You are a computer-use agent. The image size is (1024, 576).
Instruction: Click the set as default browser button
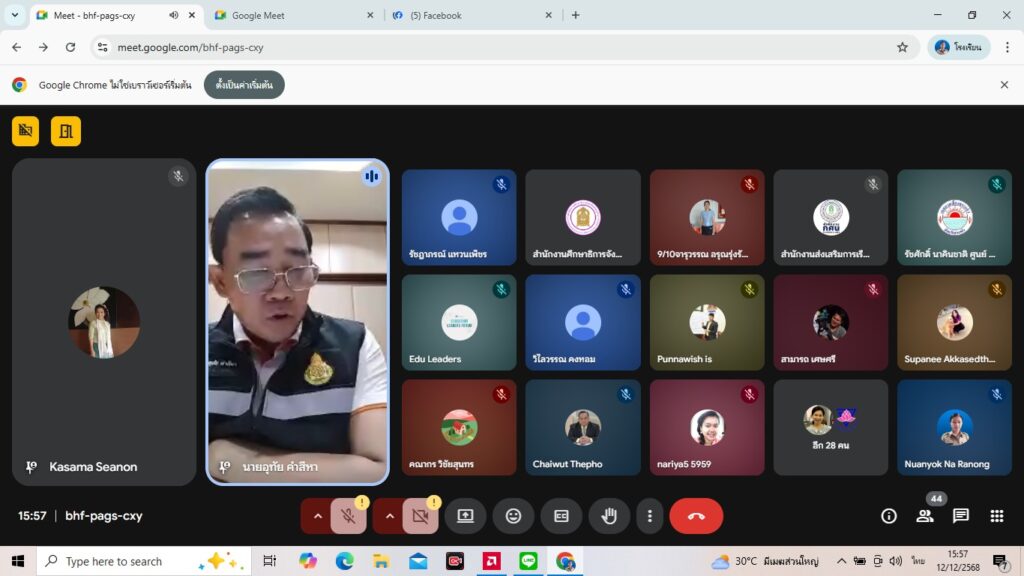[244, 85]
